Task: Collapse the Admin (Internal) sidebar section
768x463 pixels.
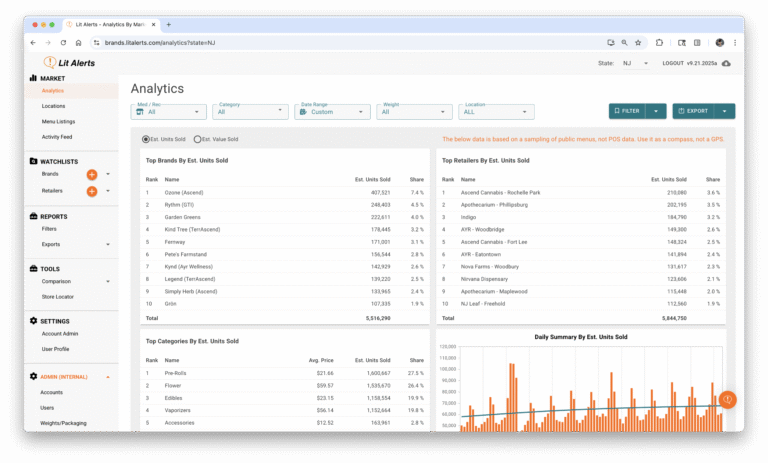Action: click(x=107, y=377)
